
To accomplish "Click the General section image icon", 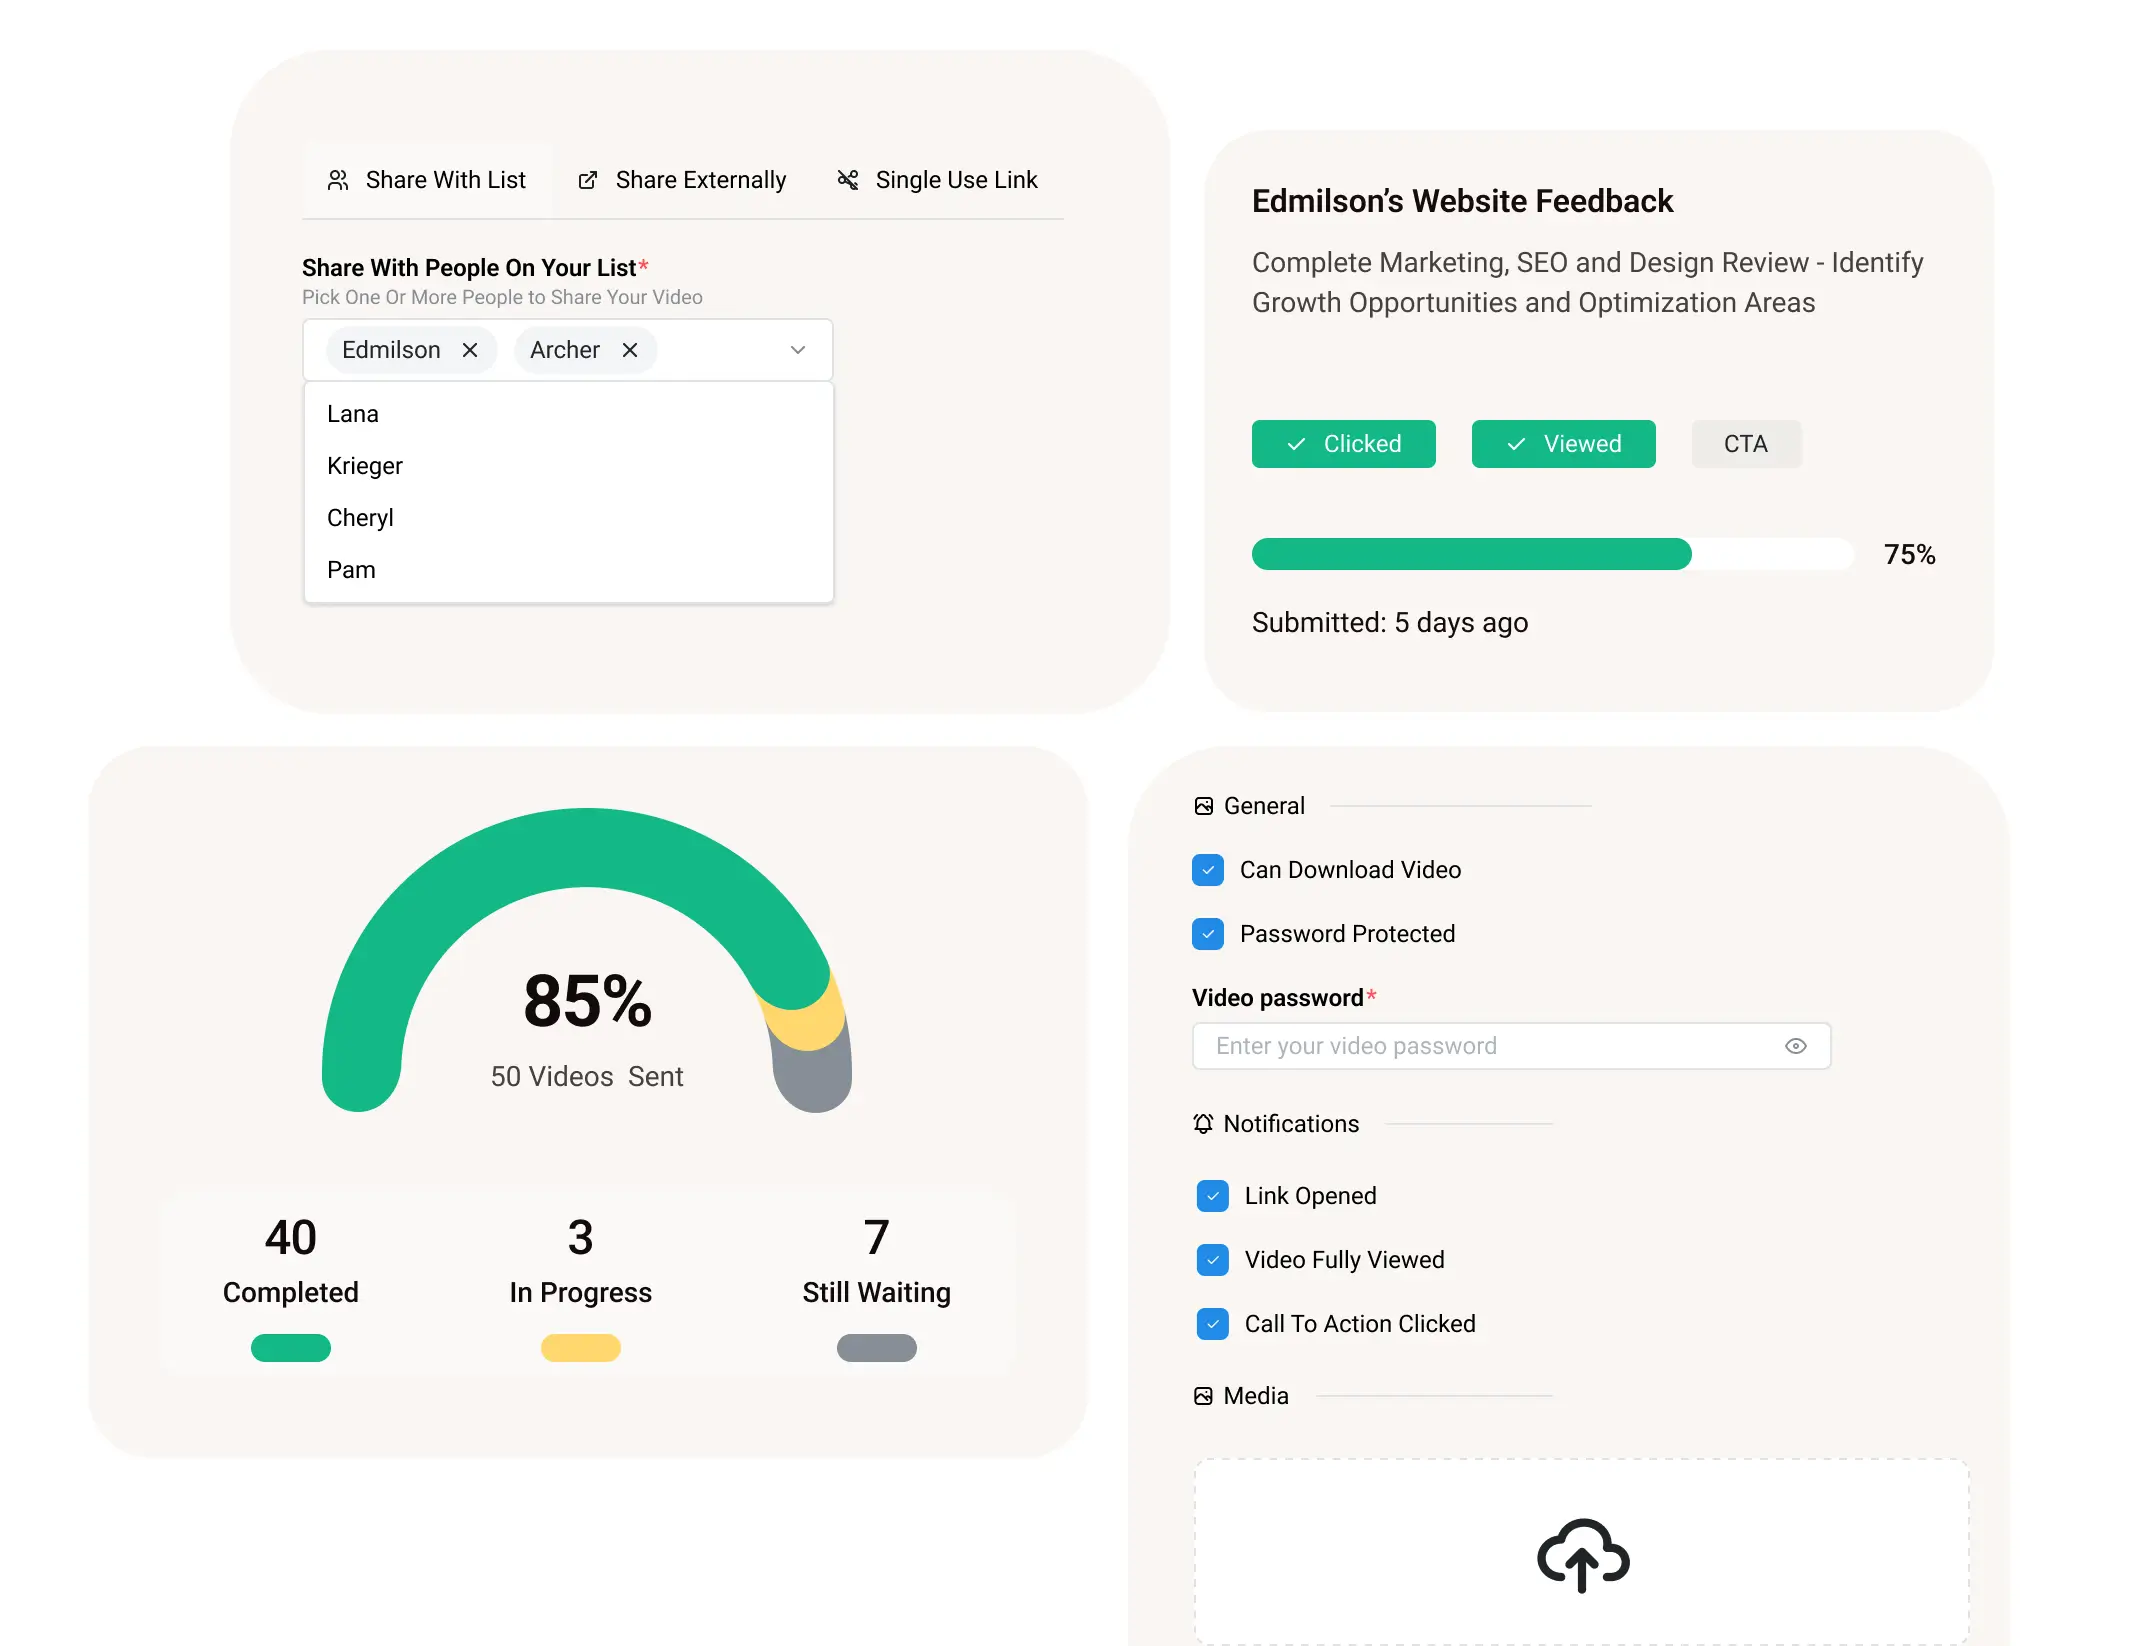I will pos(1203,806).
